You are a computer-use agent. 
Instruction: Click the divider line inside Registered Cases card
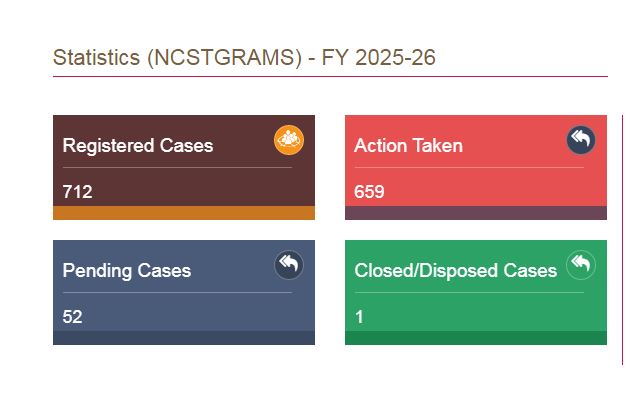[177, 167]
